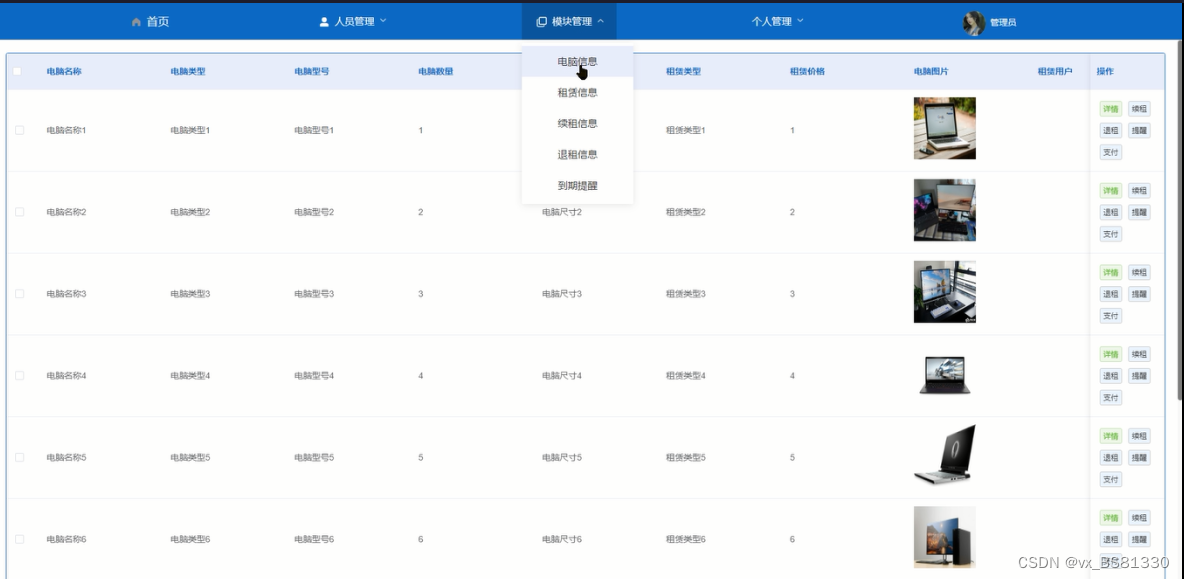Open the 管理员 user label
This screenshot has height=579, width=1184.
pos(1003,23)
